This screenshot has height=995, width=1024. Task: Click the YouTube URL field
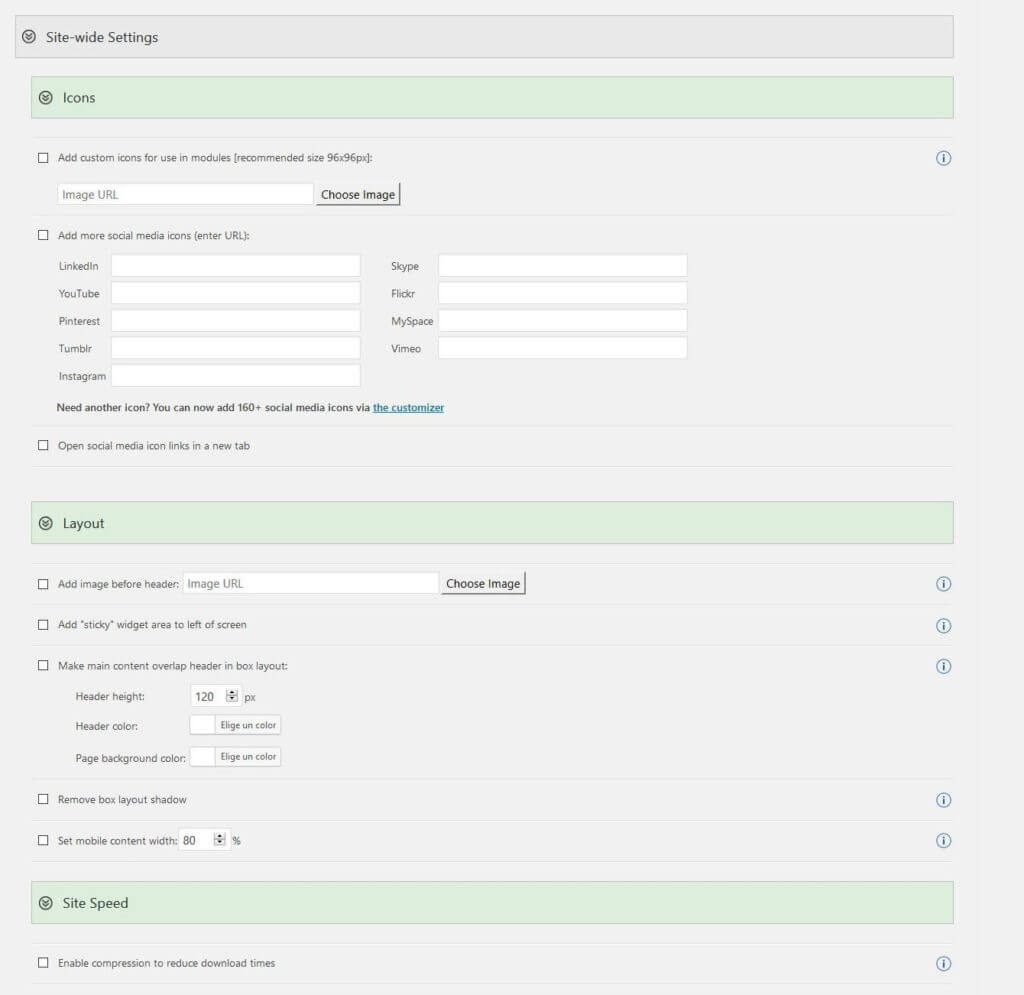236,293
